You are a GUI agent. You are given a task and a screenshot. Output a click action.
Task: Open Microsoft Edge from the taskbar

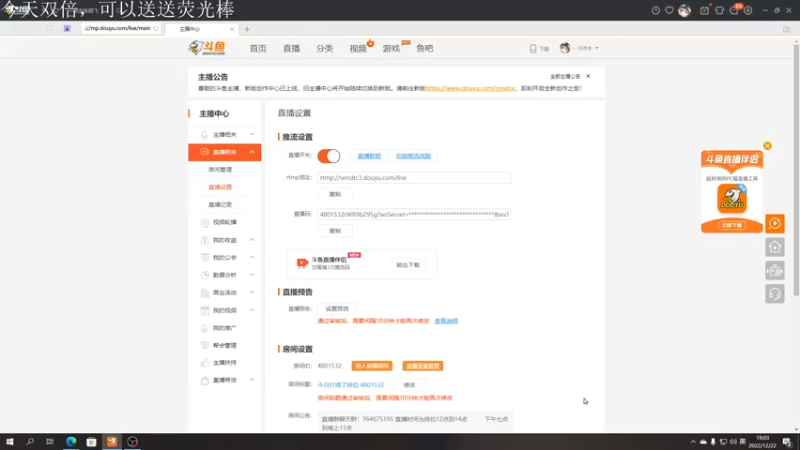(71, 442)
